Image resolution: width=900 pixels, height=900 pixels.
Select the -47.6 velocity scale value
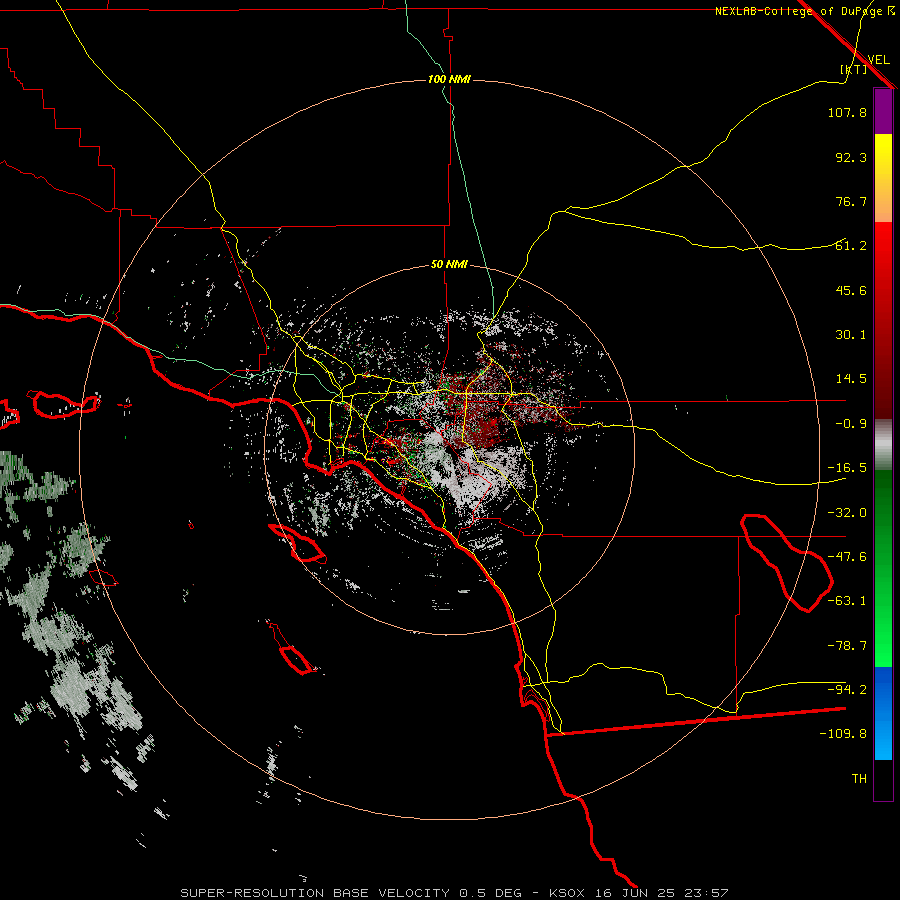[847, 557]
